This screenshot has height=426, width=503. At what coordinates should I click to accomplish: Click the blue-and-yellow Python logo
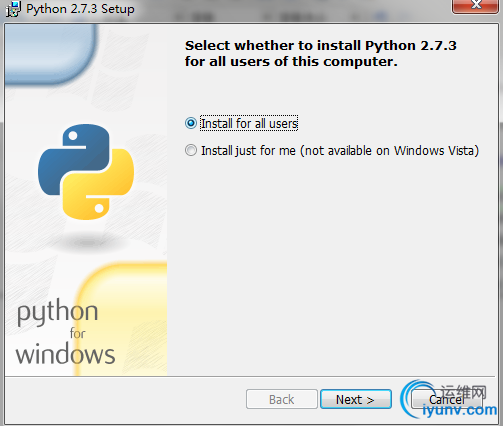(86, 172)
